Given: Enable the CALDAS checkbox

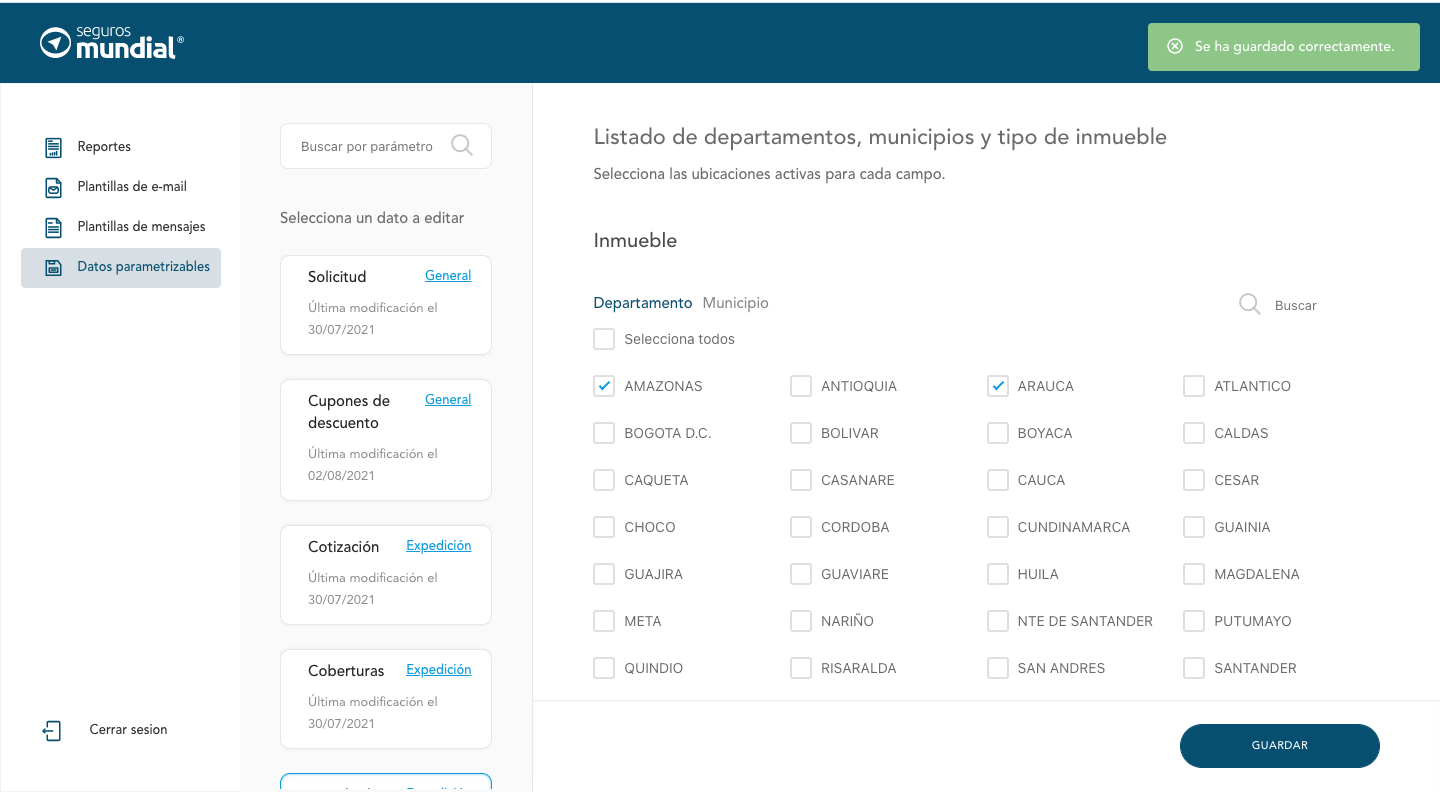Looking at the screenshot, I should click(x=1194, y=433).
